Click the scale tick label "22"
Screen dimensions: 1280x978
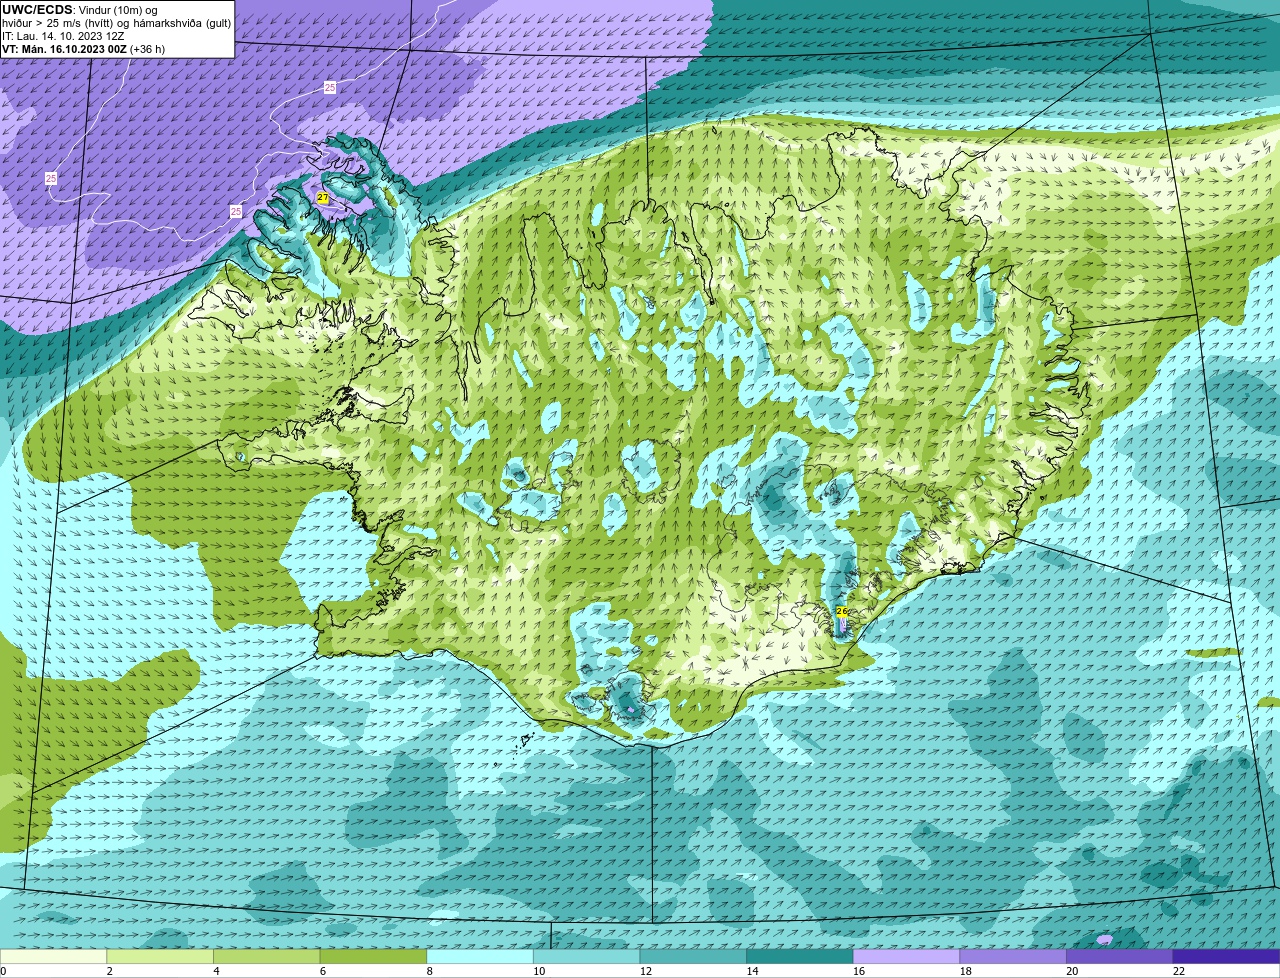point(1179,971)
